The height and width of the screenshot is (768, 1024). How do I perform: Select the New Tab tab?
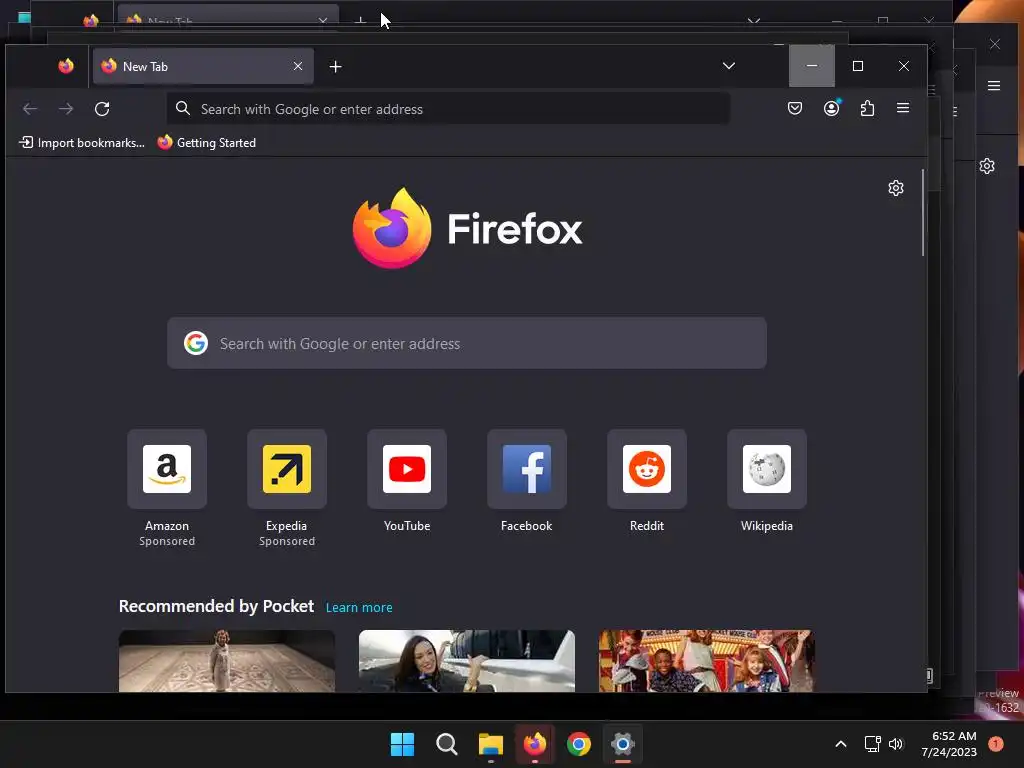[203, 66]
